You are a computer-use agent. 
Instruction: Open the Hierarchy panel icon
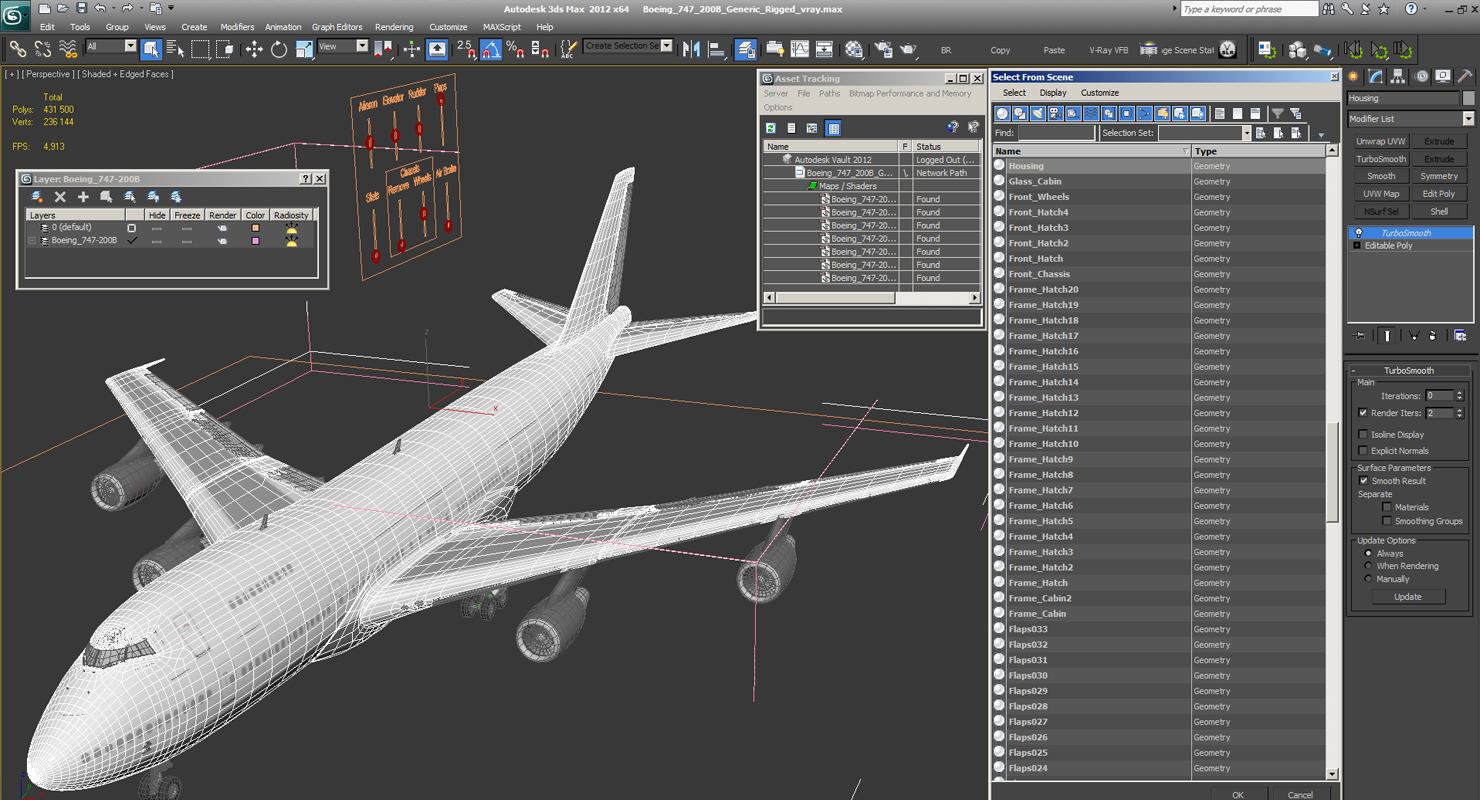(x=1398, y=76)
